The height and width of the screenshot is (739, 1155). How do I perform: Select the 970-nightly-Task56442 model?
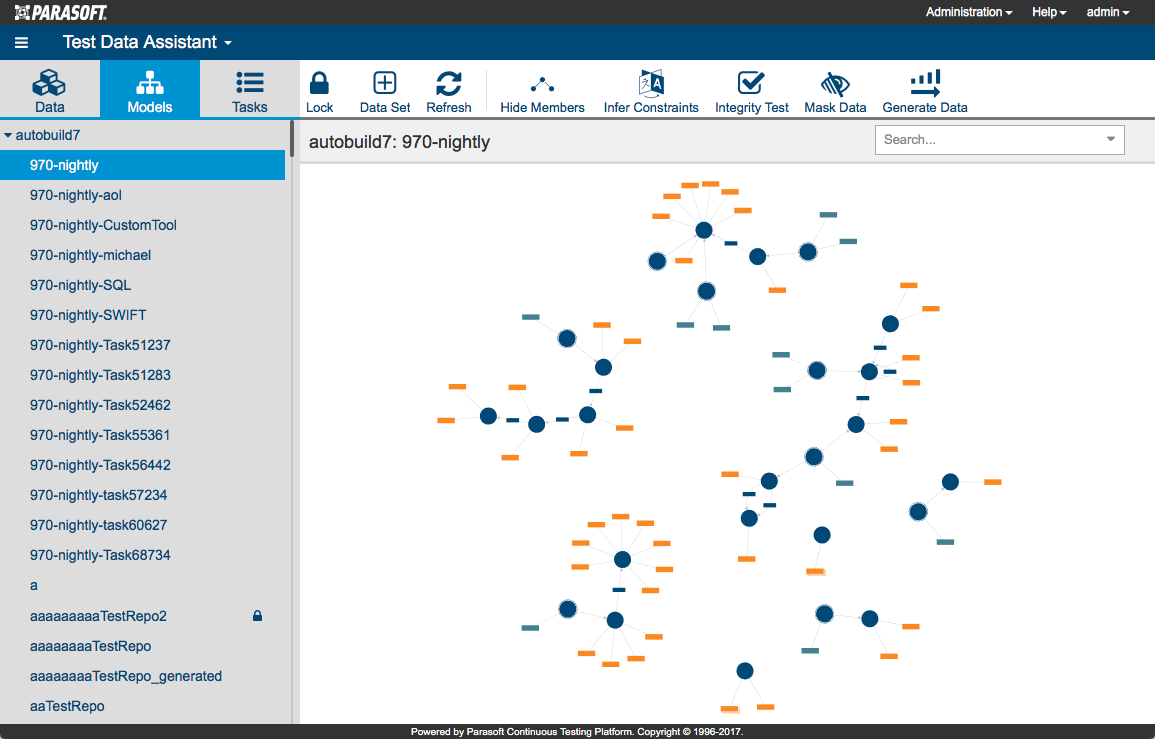142,465
